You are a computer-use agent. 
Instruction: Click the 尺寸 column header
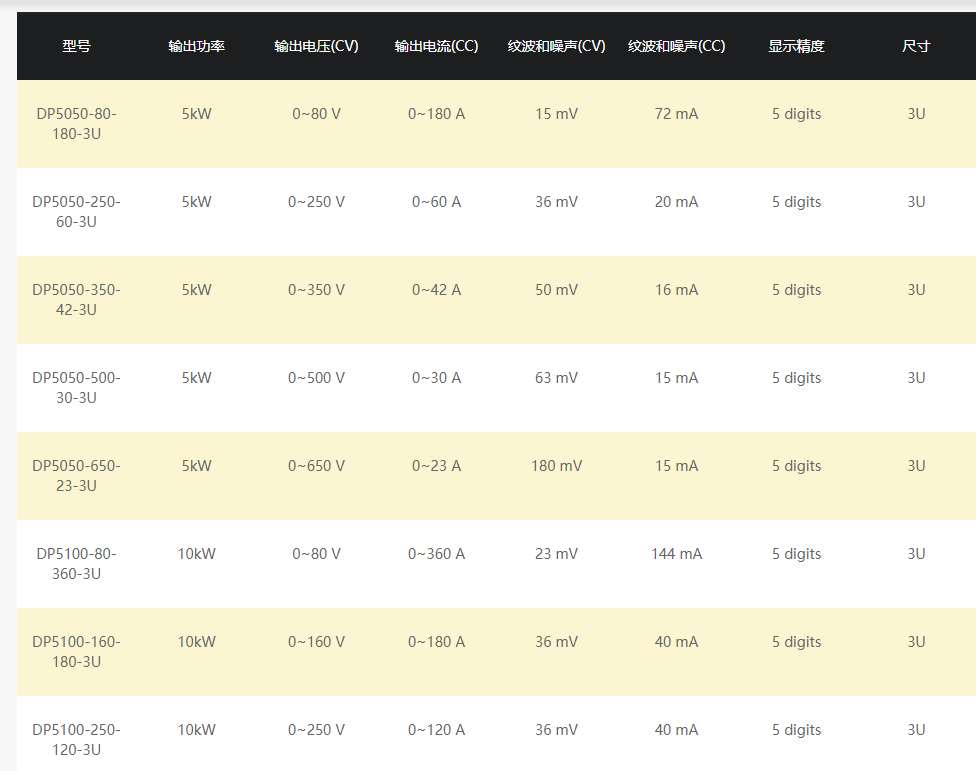click(x=916, y=46)
